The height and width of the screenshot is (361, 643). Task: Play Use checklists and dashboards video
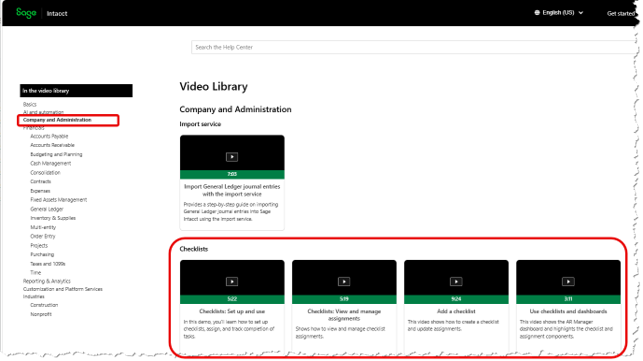[x=568, y=281]
